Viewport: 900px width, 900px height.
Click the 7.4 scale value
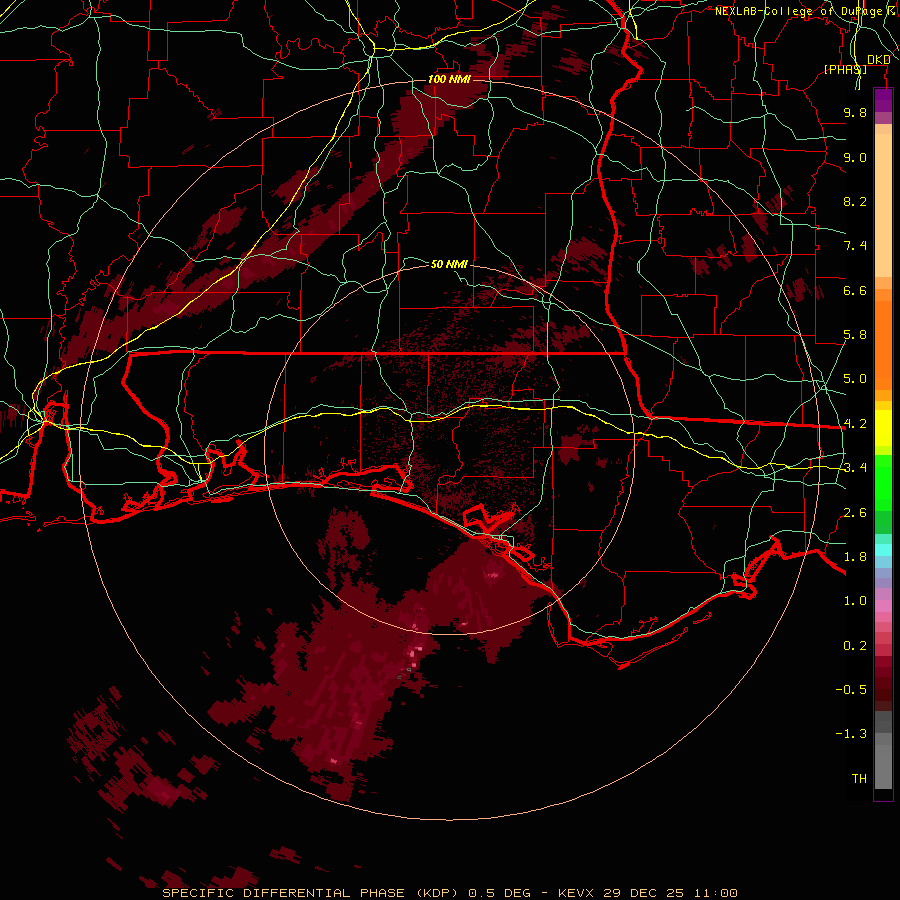[855, 246]
